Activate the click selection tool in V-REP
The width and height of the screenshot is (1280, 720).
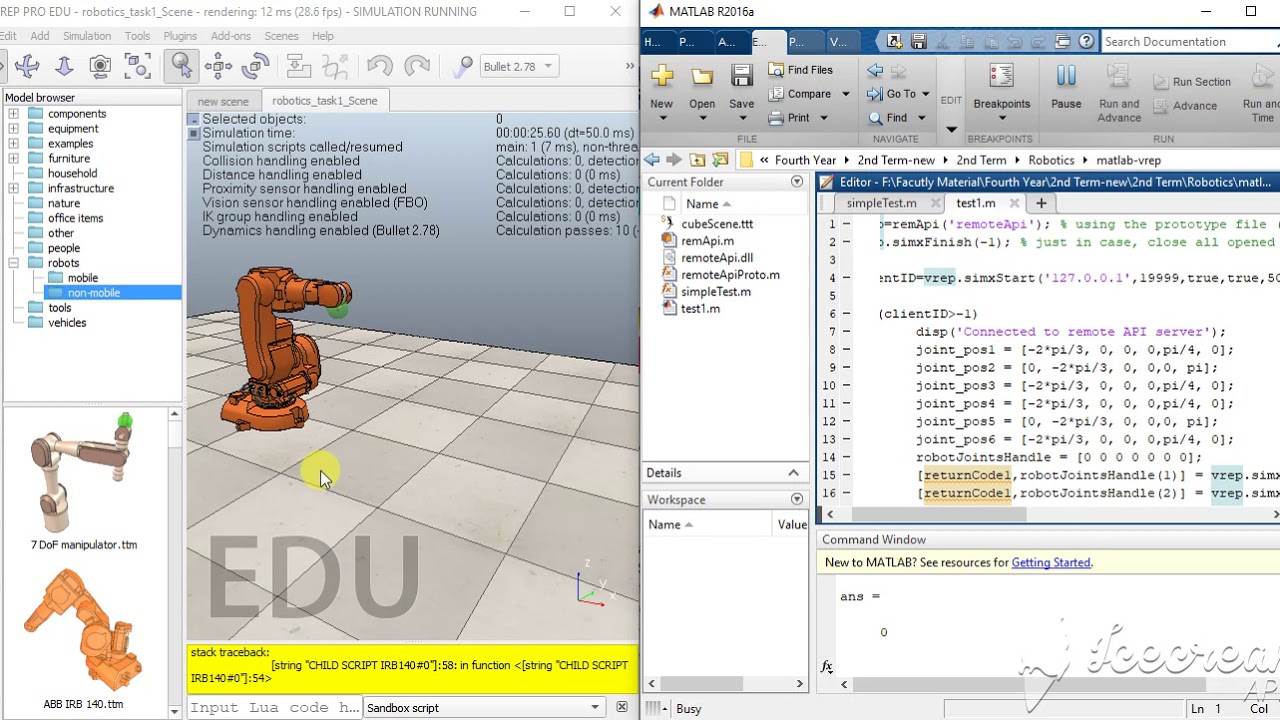tap(181, 67)
